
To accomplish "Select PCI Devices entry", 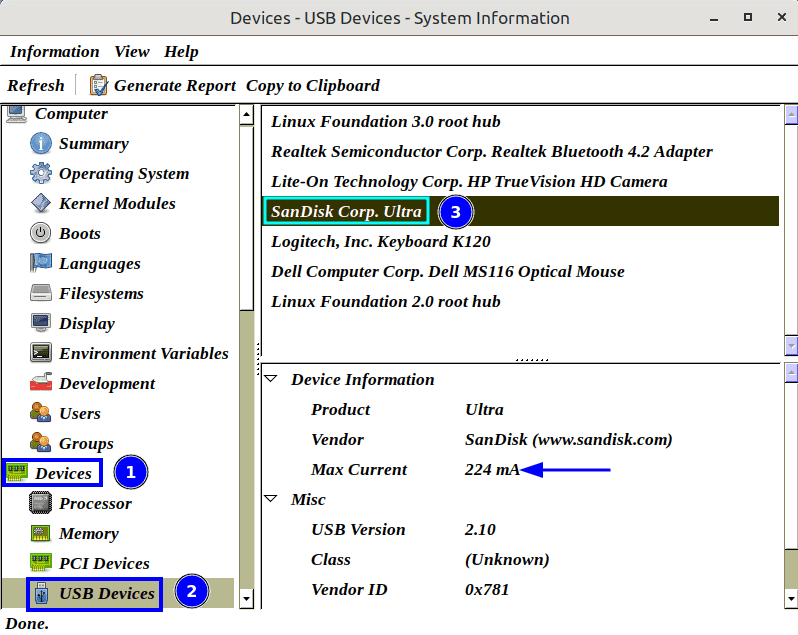I will click(x=104, y=563).
